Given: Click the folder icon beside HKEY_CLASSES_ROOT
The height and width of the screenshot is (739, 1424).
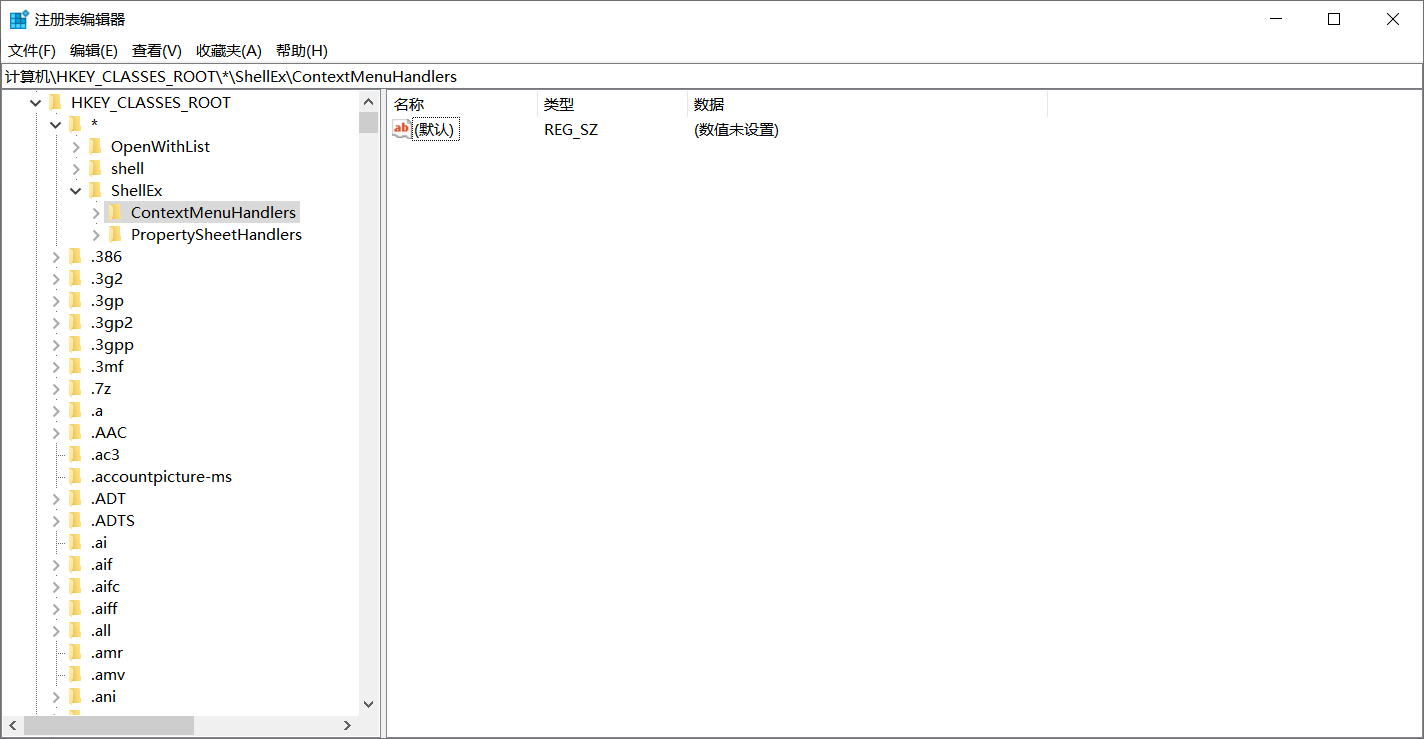Looking at the screenshot, I should click(56, 102).
